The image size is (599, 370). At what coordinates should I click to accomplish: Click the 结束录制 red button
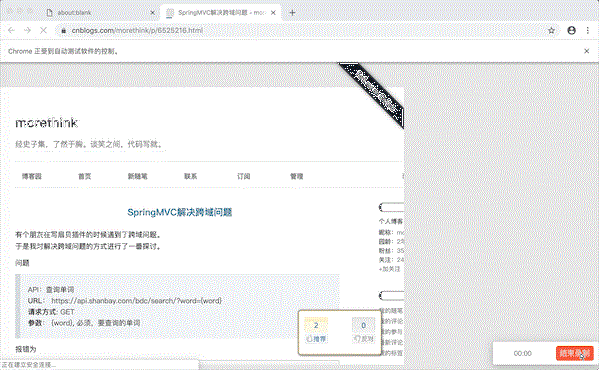click(575, 353)
